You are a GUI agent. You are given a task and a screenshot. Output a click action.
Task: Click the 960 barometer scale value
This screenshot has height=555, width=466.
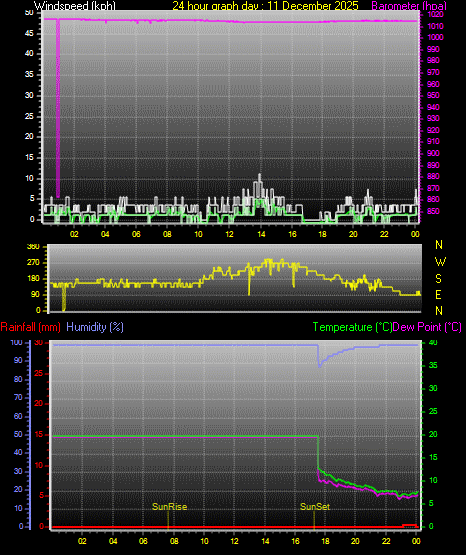tap(433, 84)
